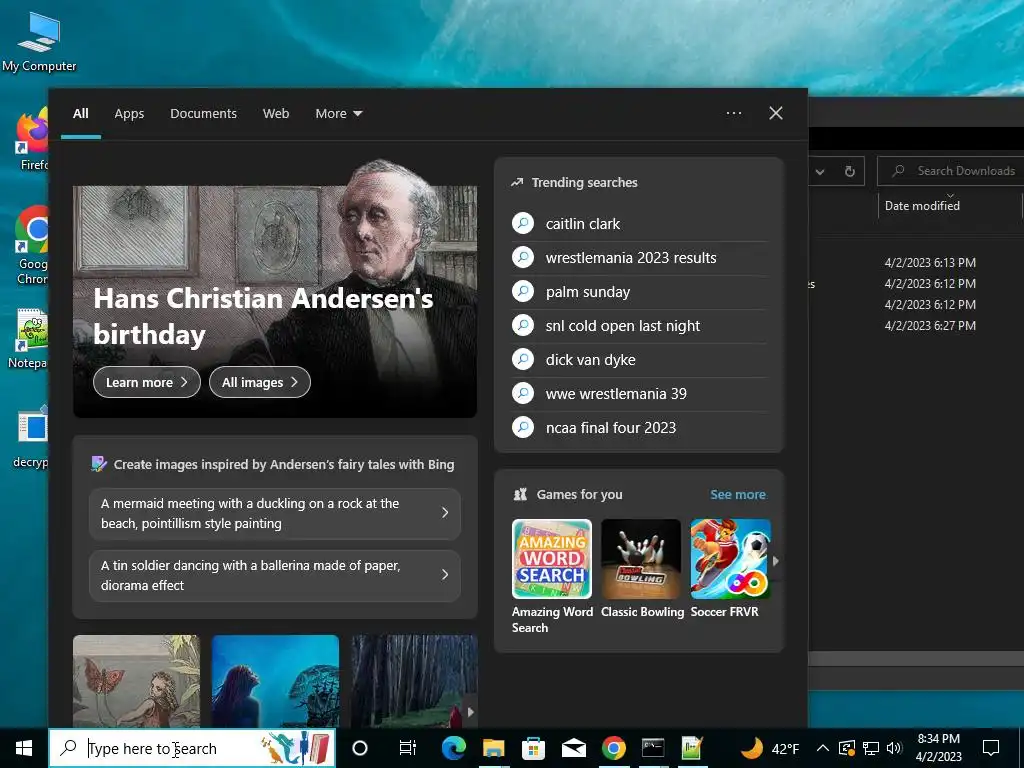Open the Command Prompt taskbar icon
The height and width of the screenshot is (768, 1024).
[x=653, y=748]
